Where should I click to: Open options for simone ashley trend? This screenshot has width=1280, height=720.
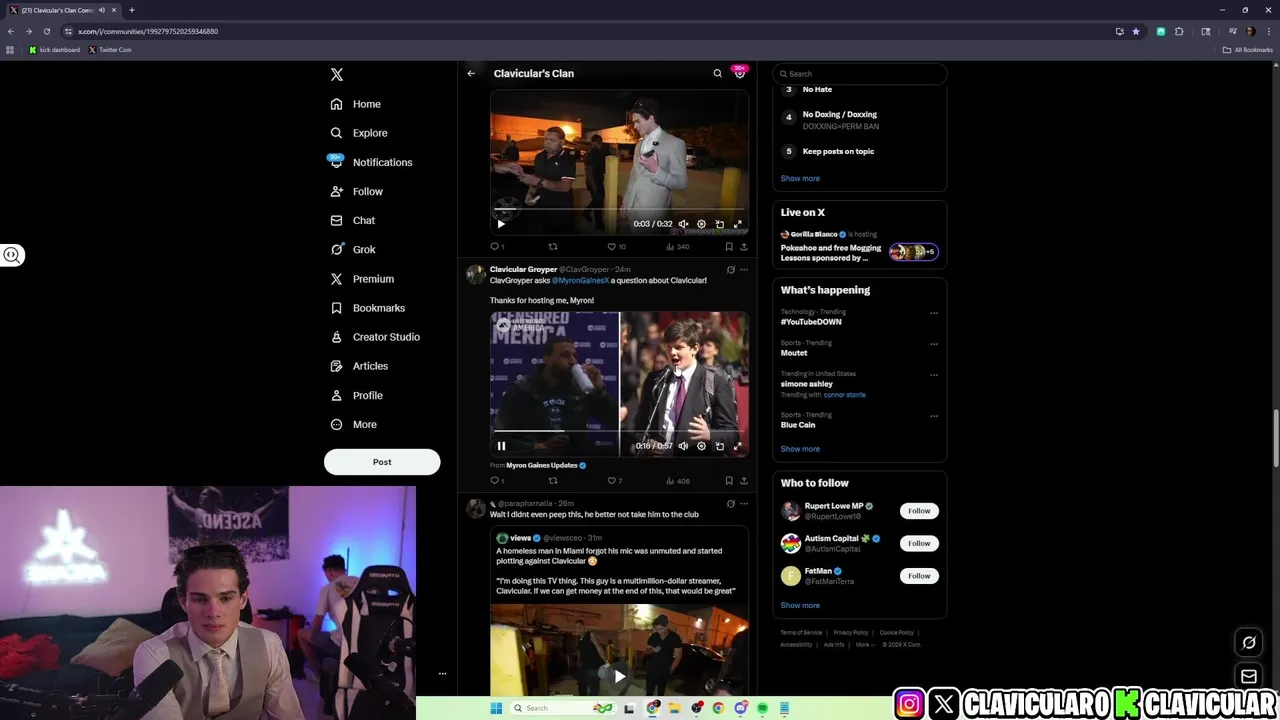tap(934, 375)
